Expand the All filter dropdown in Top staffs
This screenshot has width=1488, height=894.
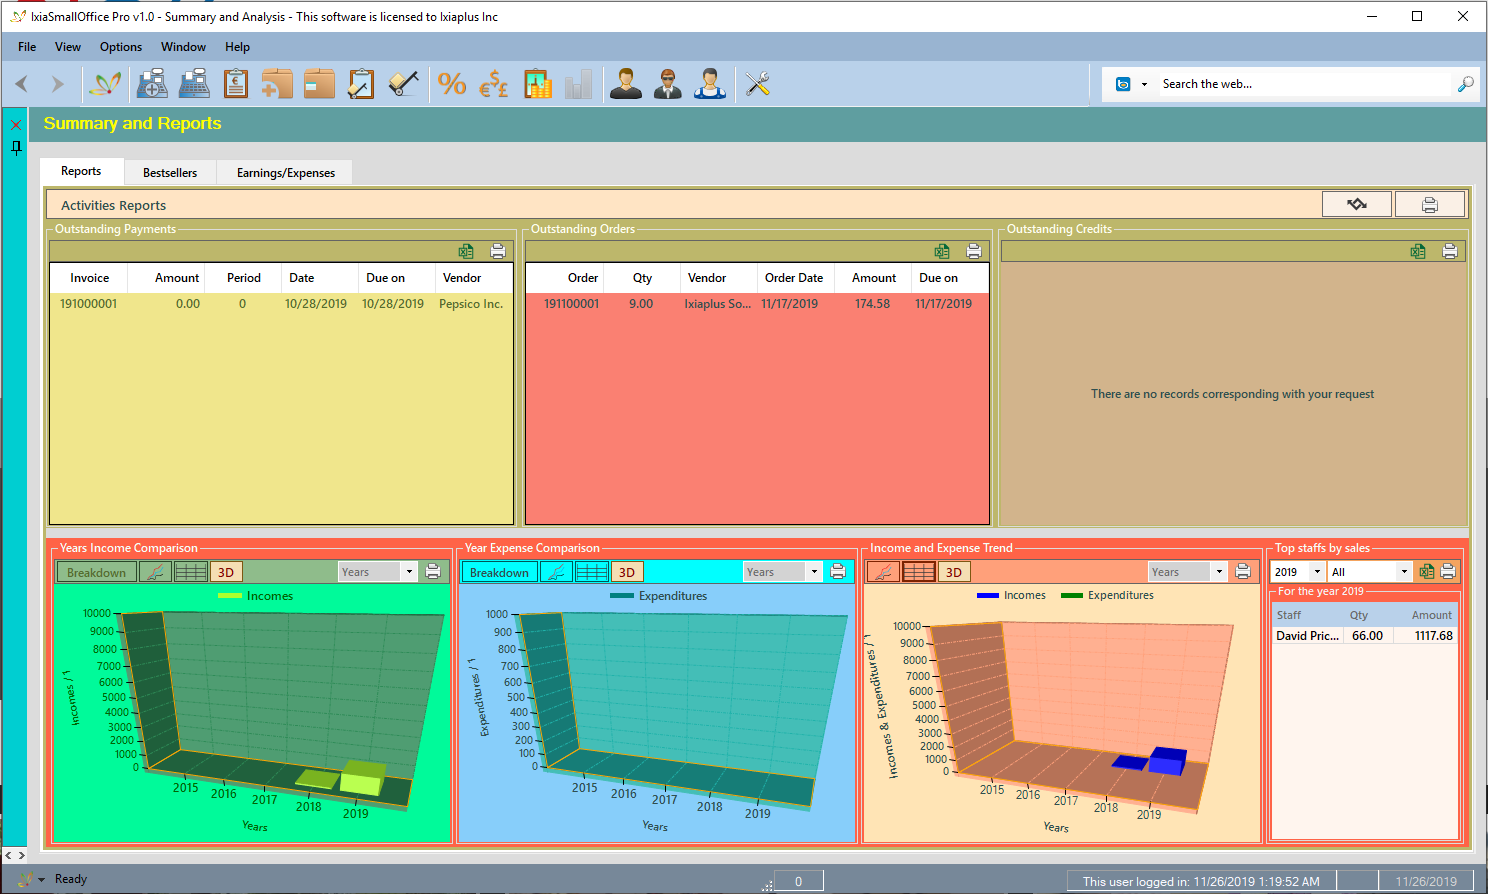1404,572
